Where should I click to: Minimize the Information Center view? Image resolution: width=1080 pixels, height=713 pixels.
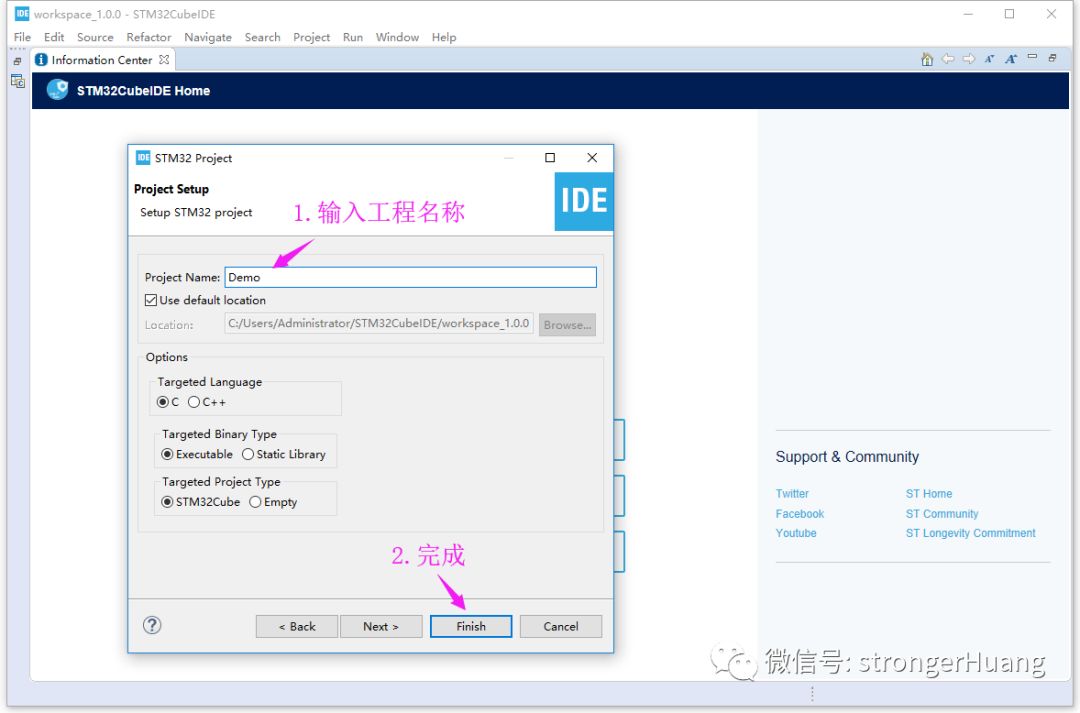(1032, 57)
